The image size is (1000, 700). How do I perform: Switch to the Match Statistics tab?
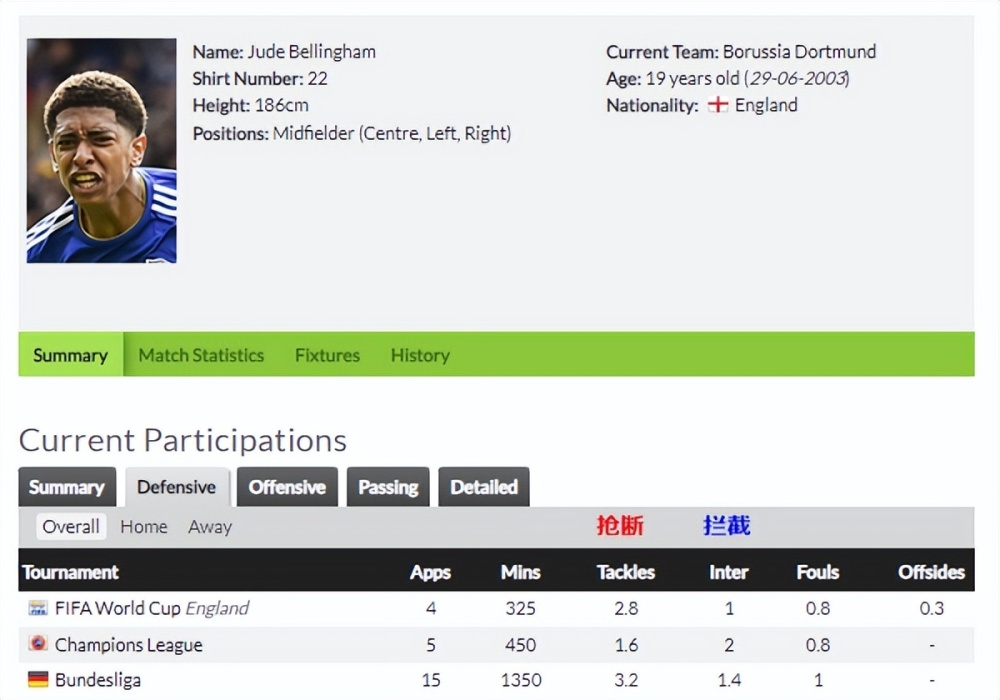click(x=201, y=355)
